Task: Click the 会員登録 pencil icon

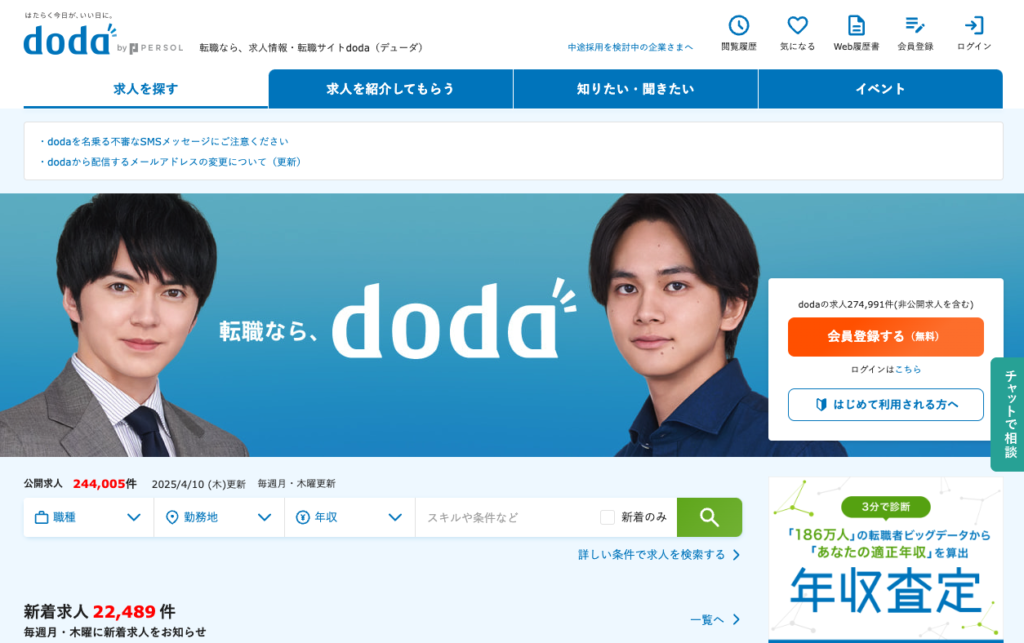Action: (915, 25)
